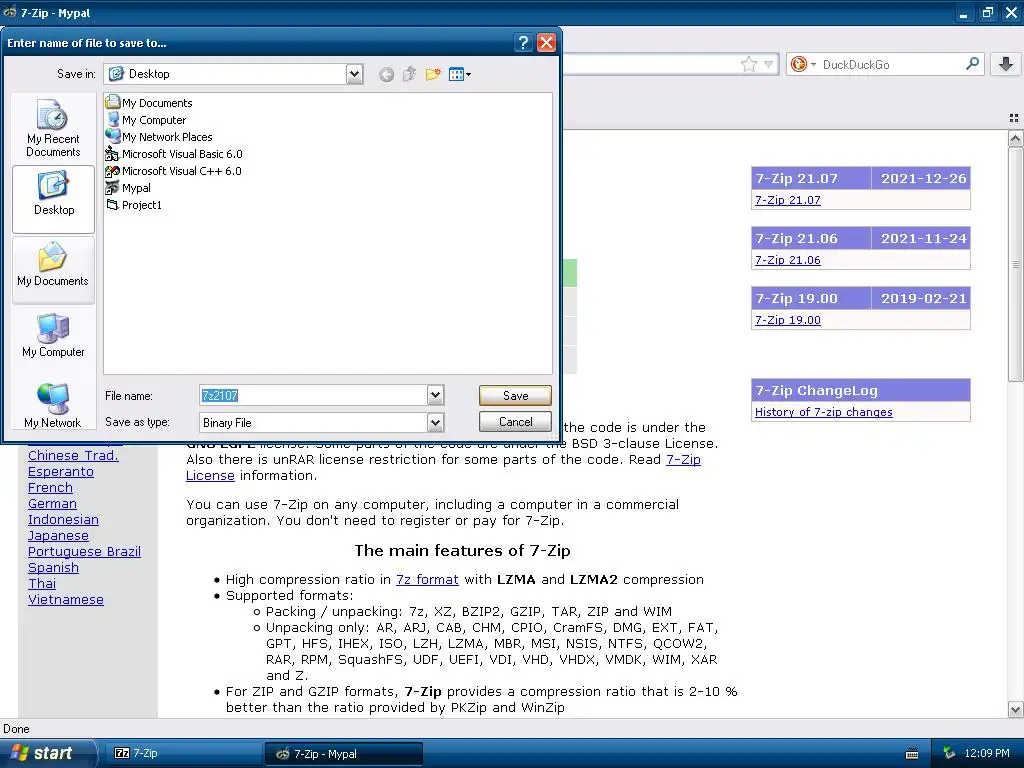Image resolution: width=1024 pixels, height=768 pixels.
Task: Switch site language to French
Action: [x=50, y=487]
